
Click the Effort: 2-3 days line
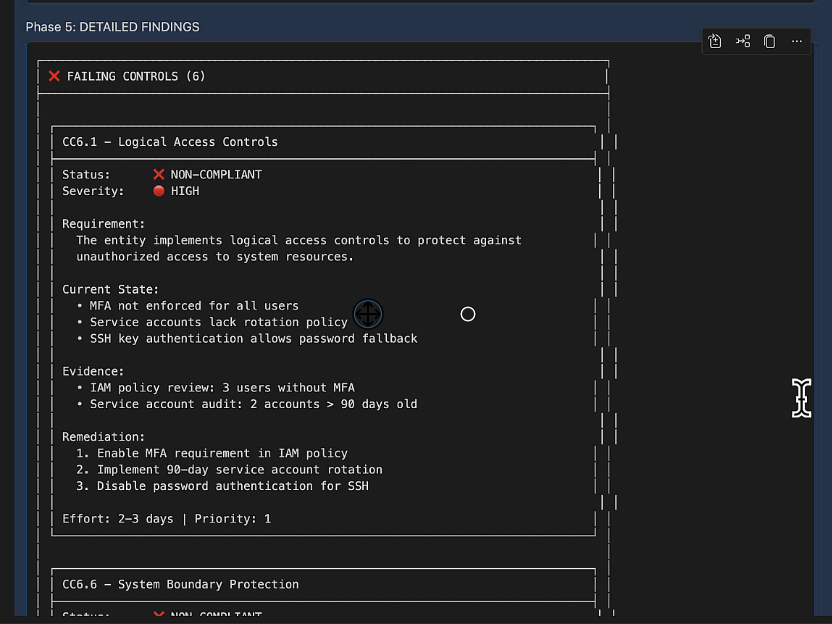[166, 519]
